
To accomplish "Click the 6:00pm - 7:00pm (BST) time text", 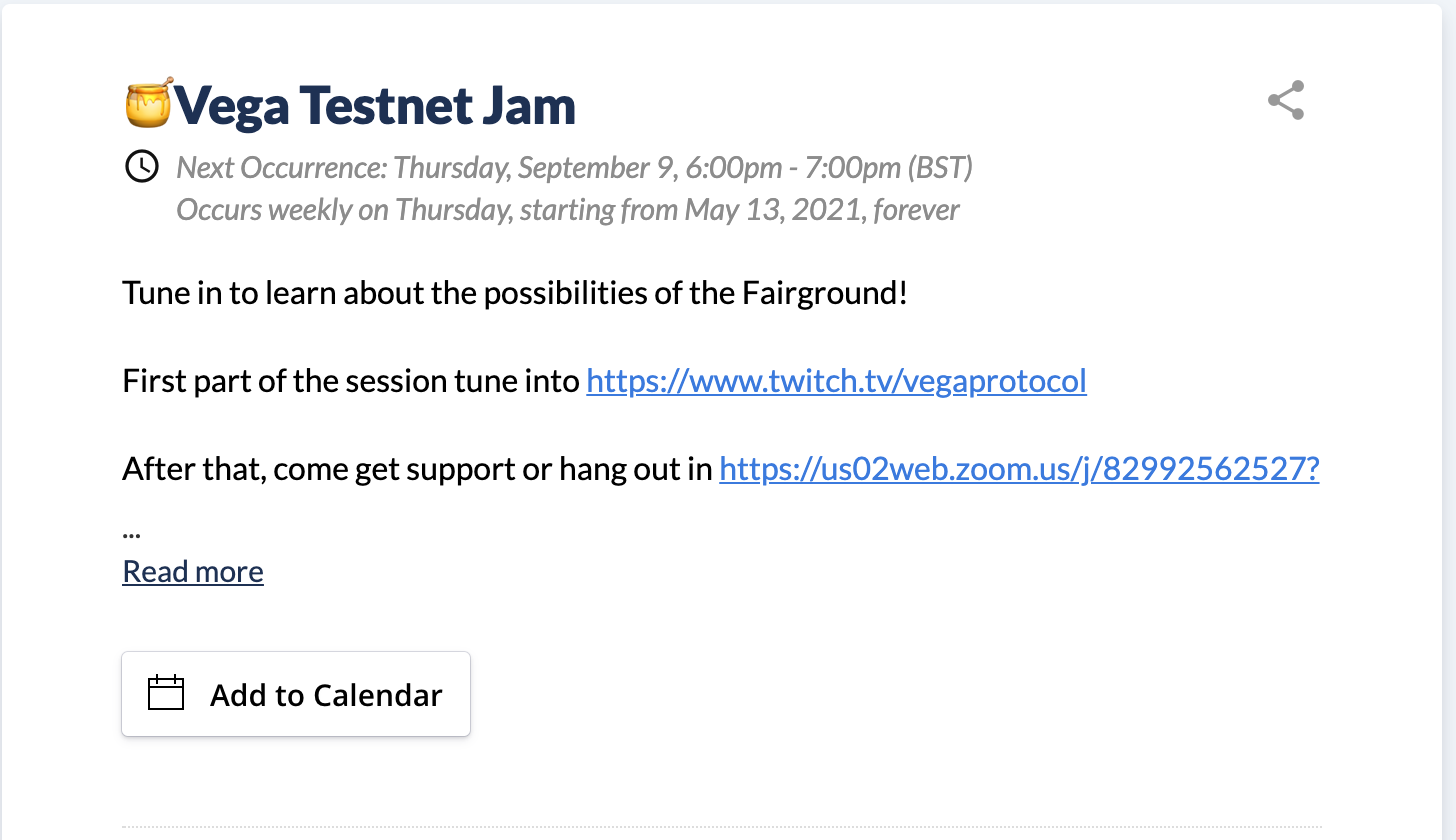I will coord(828,167).
